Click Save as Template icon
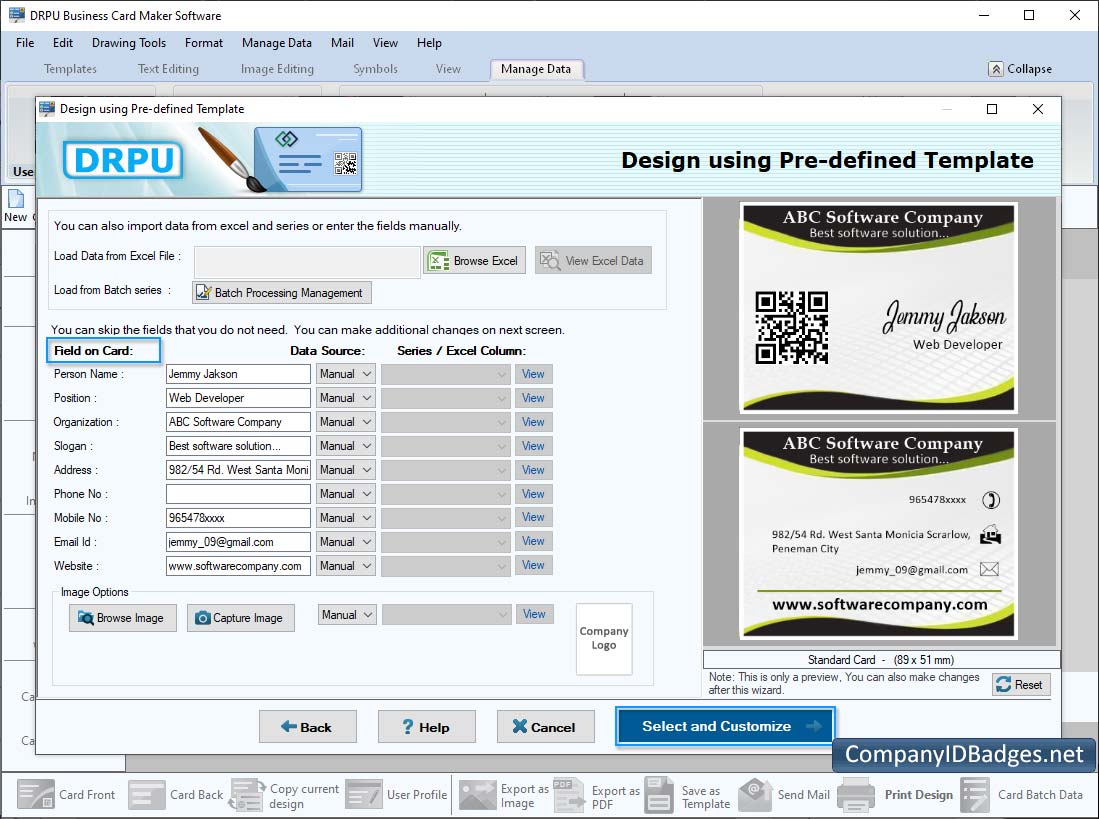 click(x=659, y=794)
